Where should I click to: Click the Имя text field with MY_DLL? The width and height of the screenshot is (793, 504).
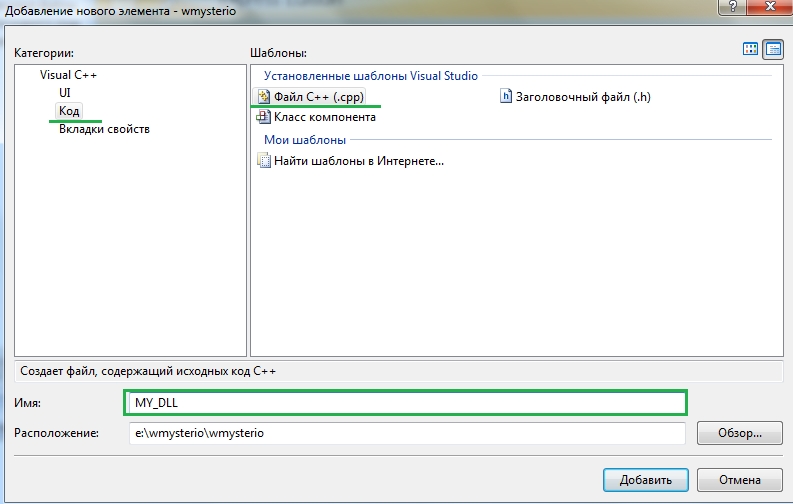coord(404,402)
